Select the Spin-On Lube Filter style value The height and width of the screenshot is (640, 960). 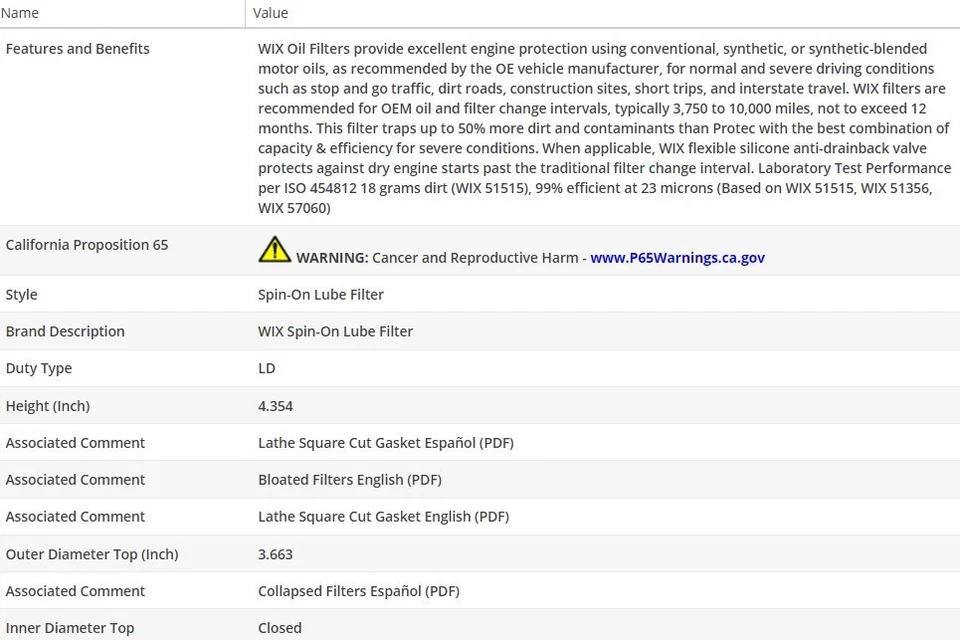(x=320, y=295)
